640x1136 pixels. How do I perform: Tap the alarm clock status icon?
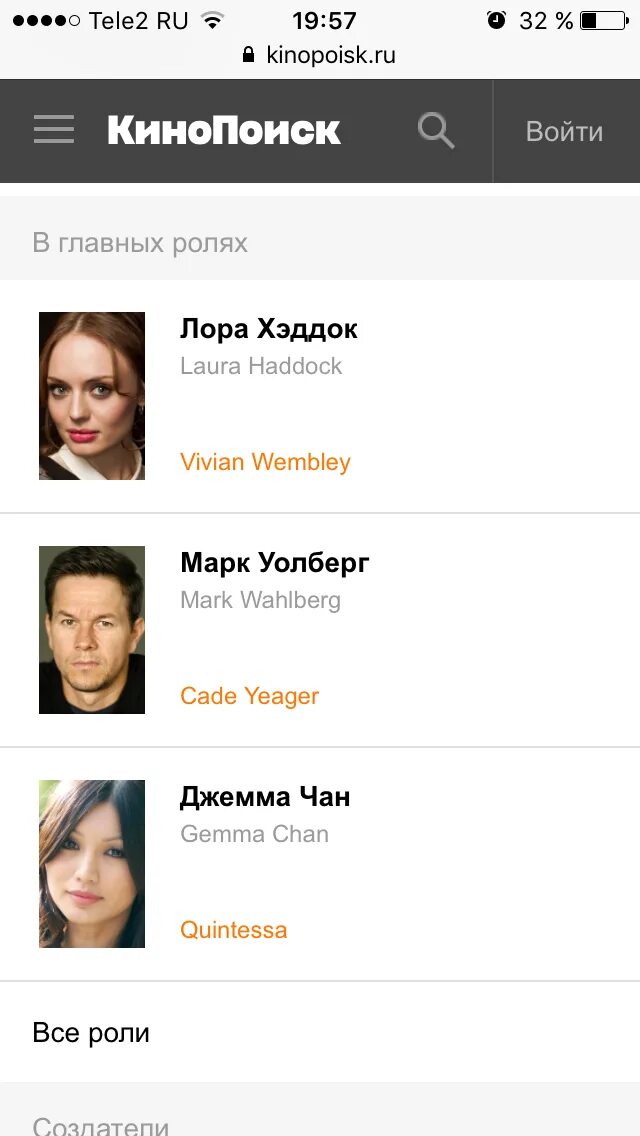click(496, 20)
